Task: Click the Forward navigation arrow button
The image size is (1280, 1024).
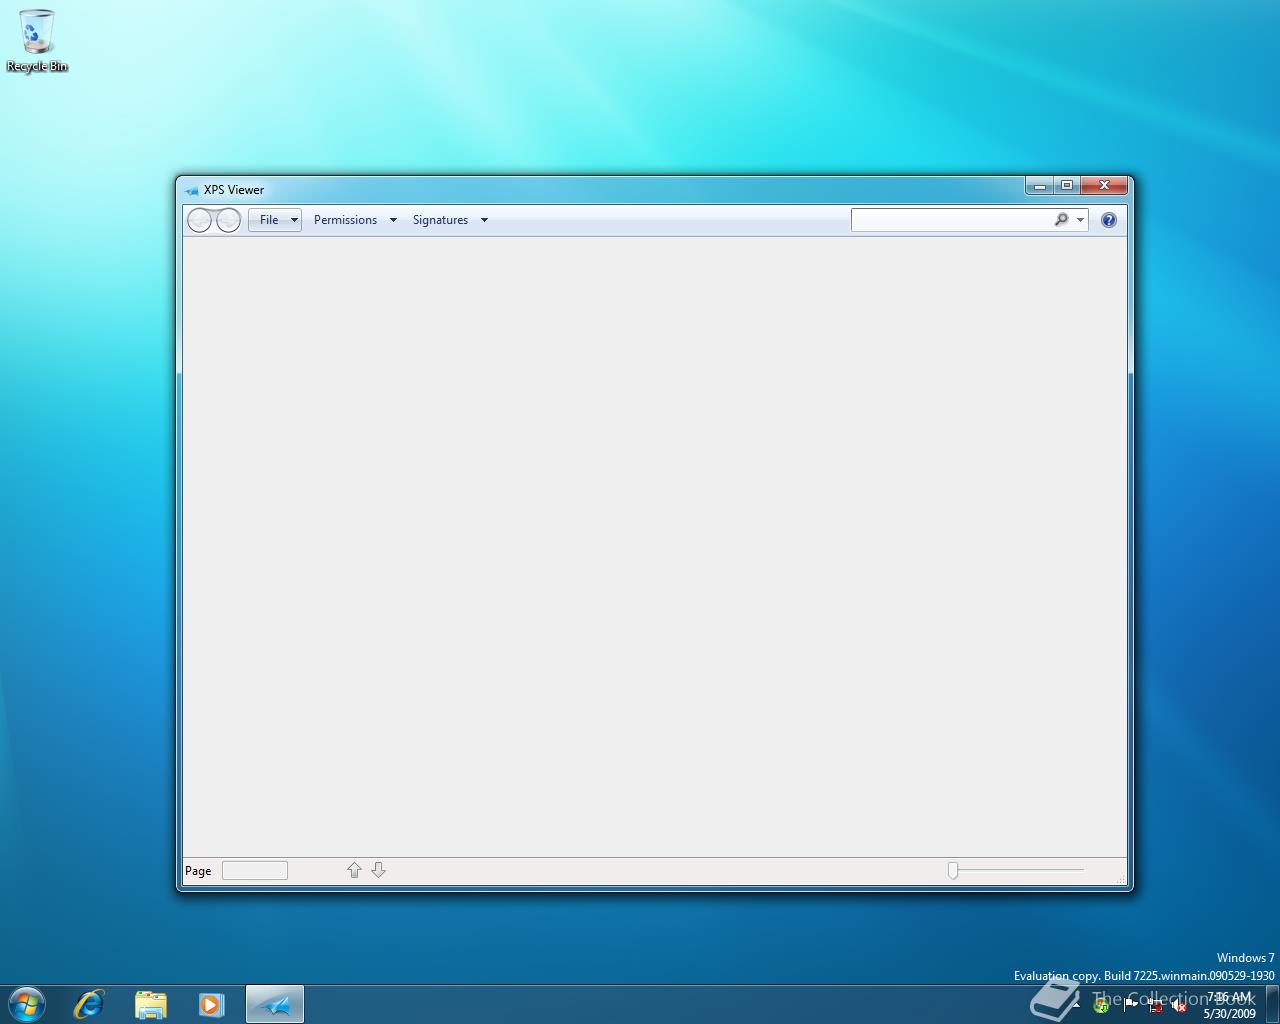Action: (x=228, y=220)
